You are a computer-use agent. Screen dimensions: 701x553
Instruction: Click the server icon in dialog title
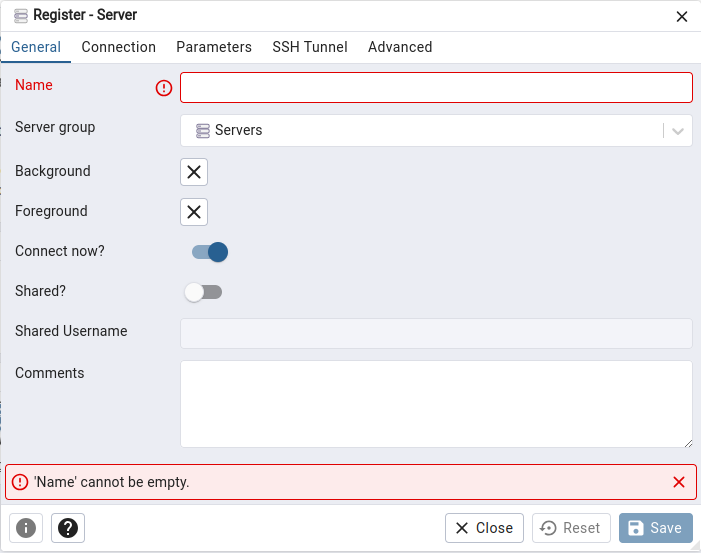click(x=21, y=16)
